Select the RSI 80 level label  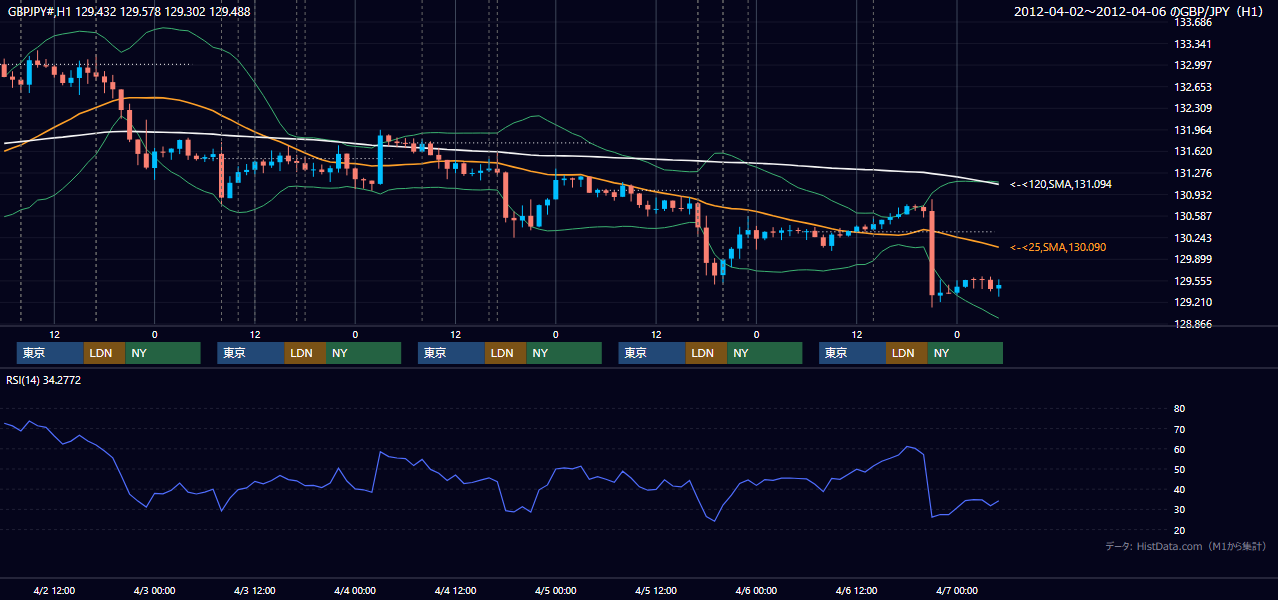(1179, 409)
